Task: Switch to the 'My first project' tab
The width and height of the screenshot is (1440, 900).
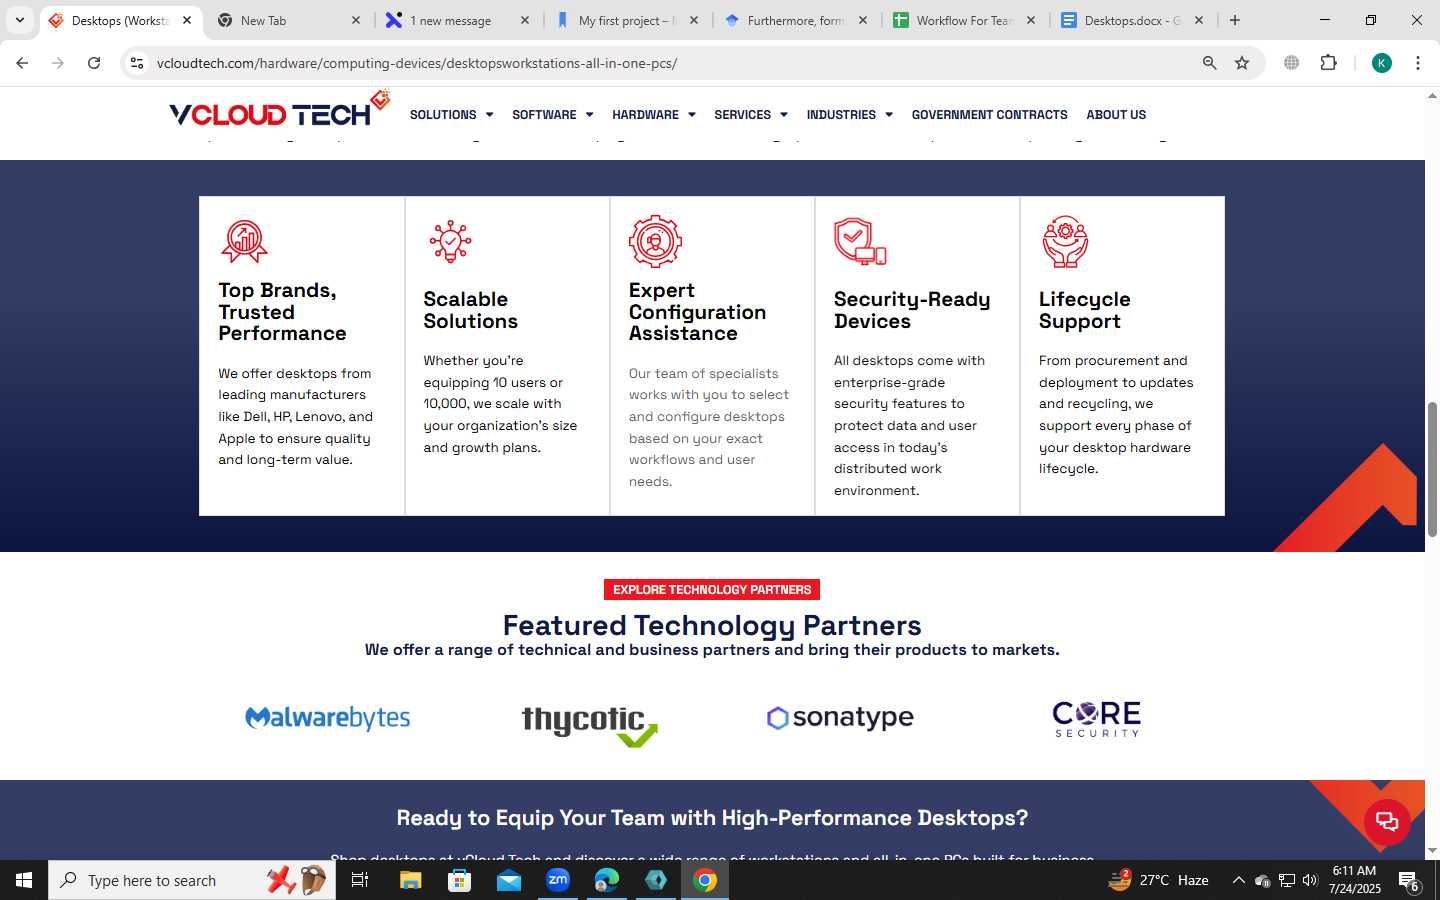Action: pos(627,20)
